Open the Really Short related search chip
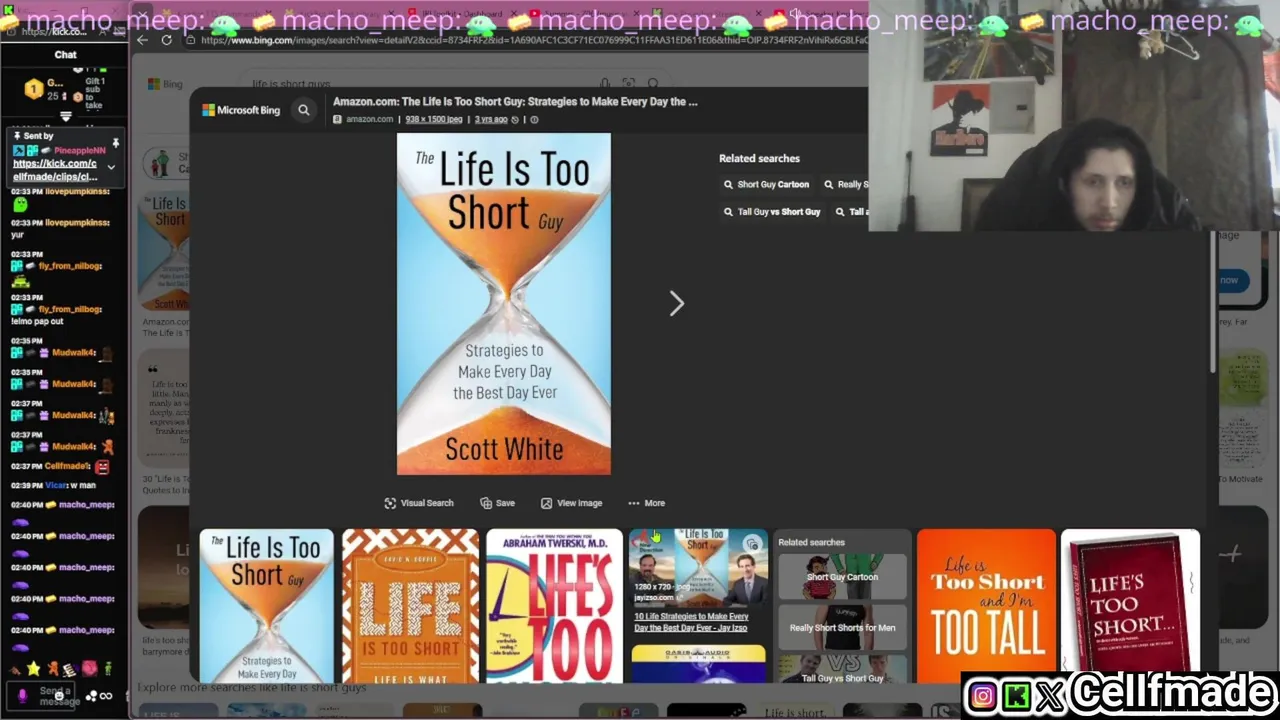1280x720 pixels. tap(846, 184)
